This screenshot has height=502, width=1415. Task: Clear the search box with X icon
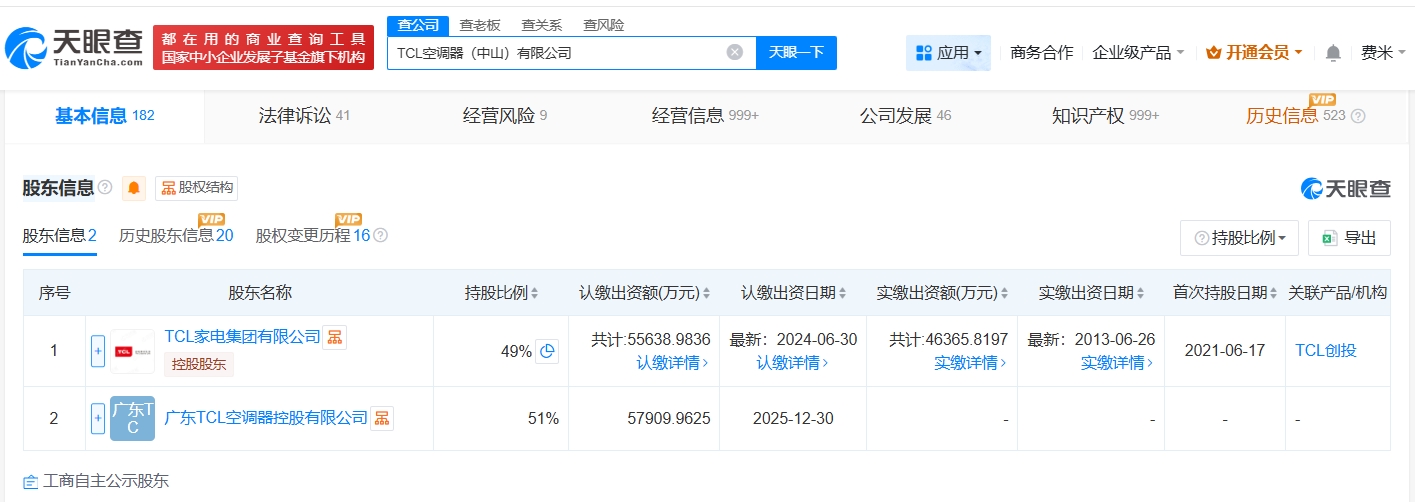(x=734, y=52)
